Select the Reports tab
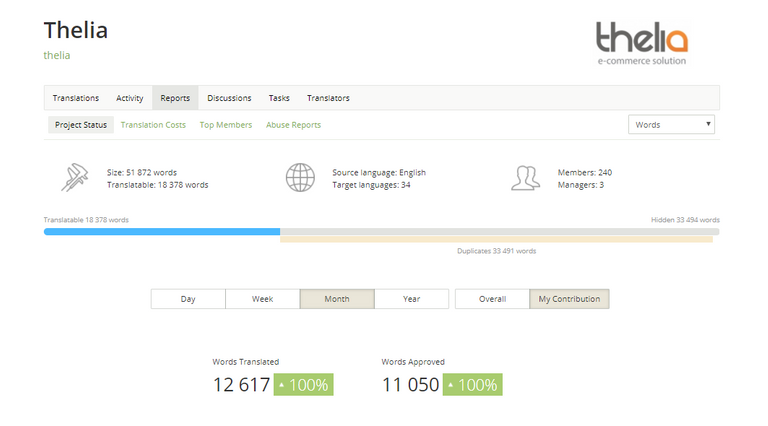 [175, 98]
